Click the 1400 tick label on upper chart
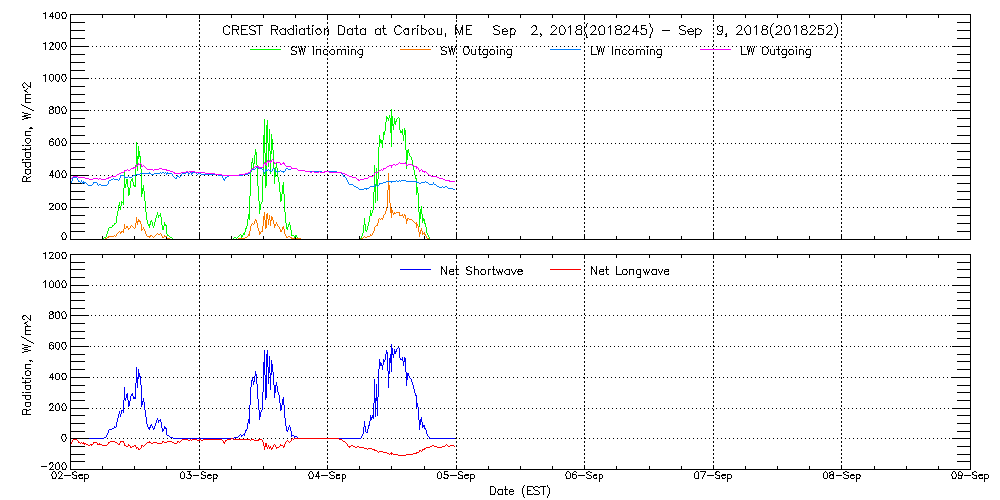 (x=52, y=18)
